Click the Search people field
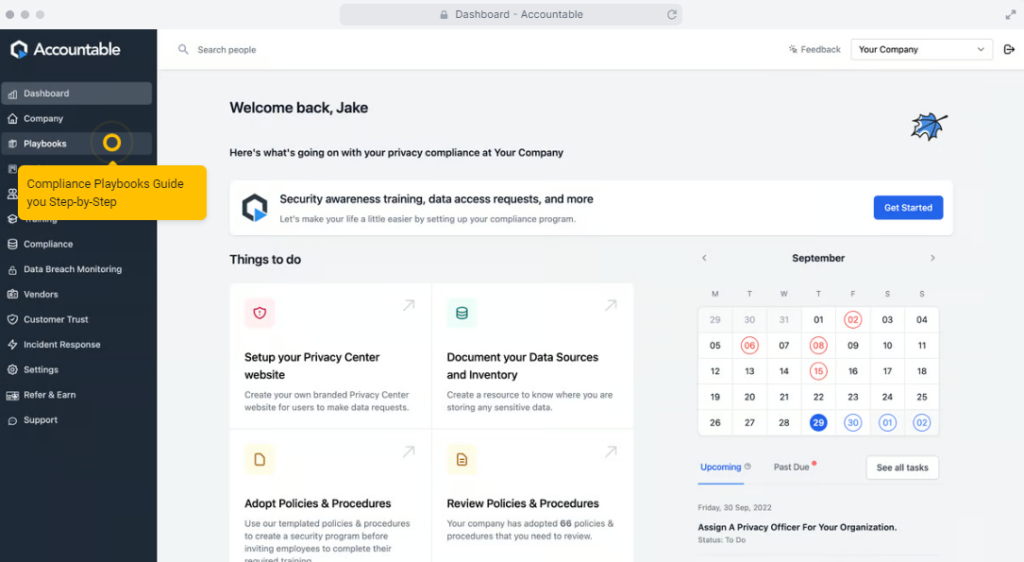This screenshot has height=562, width=1024. click(x=227, y=50)
